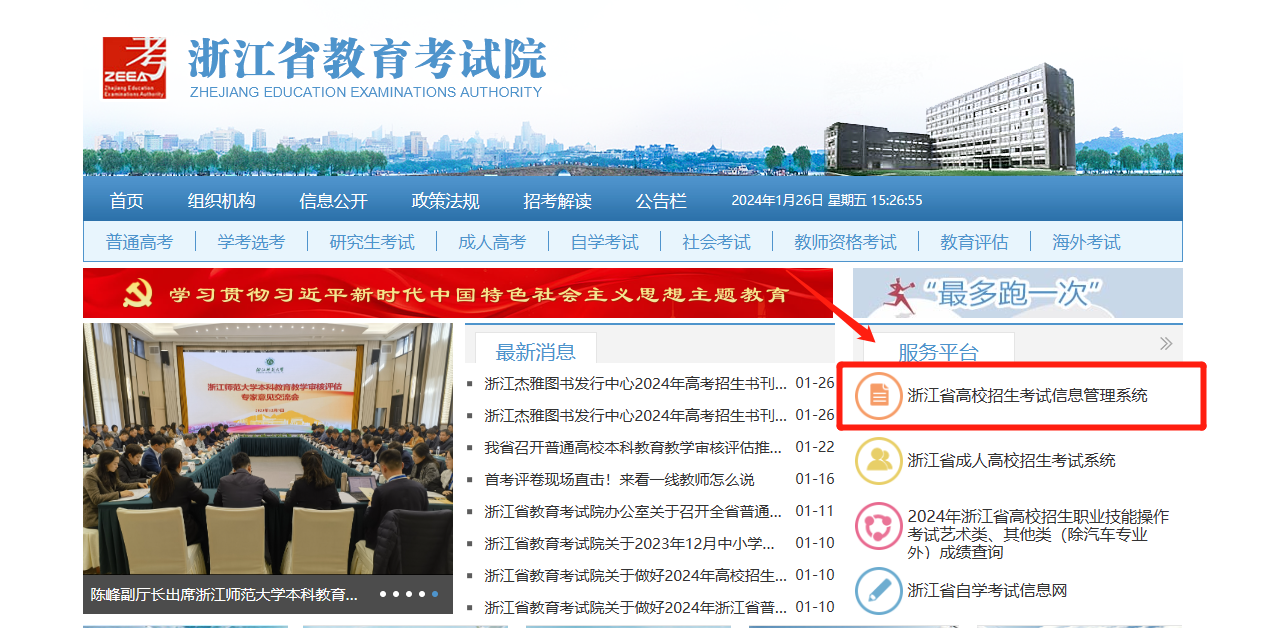Open the 教师资格考试 category link
1287x628 pixels.
845,242
